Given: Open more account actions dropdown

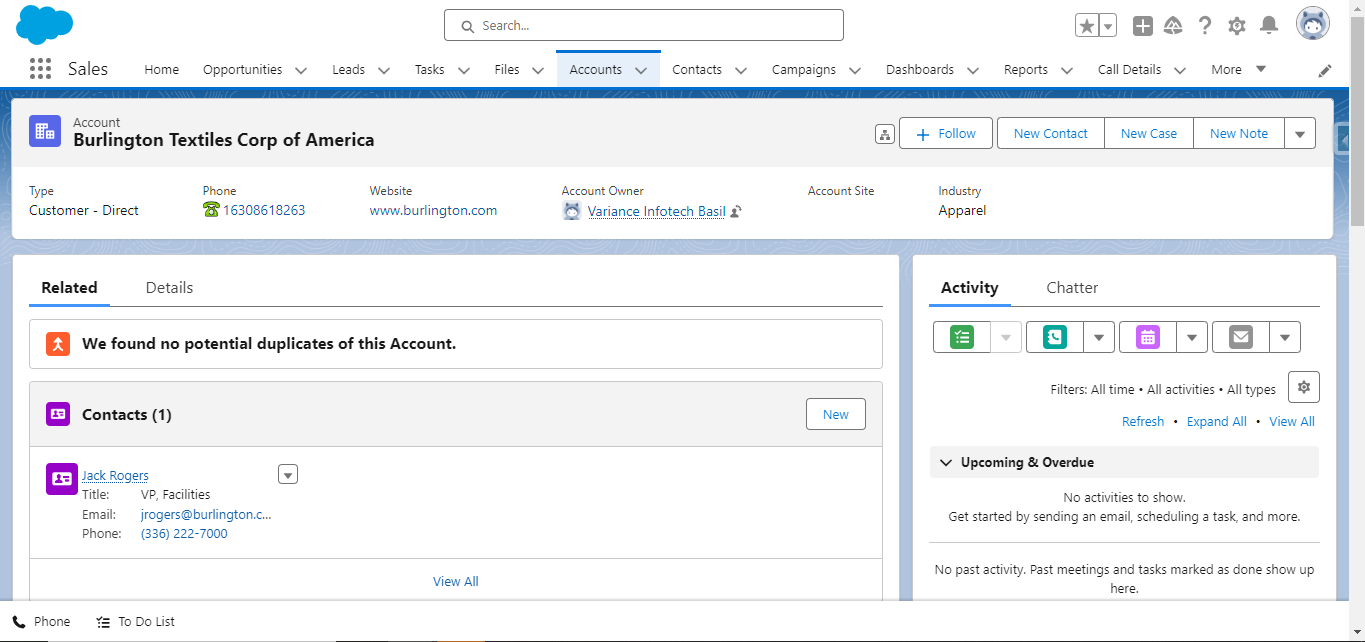Looking at the screenshot, I should pos(1300,133).
